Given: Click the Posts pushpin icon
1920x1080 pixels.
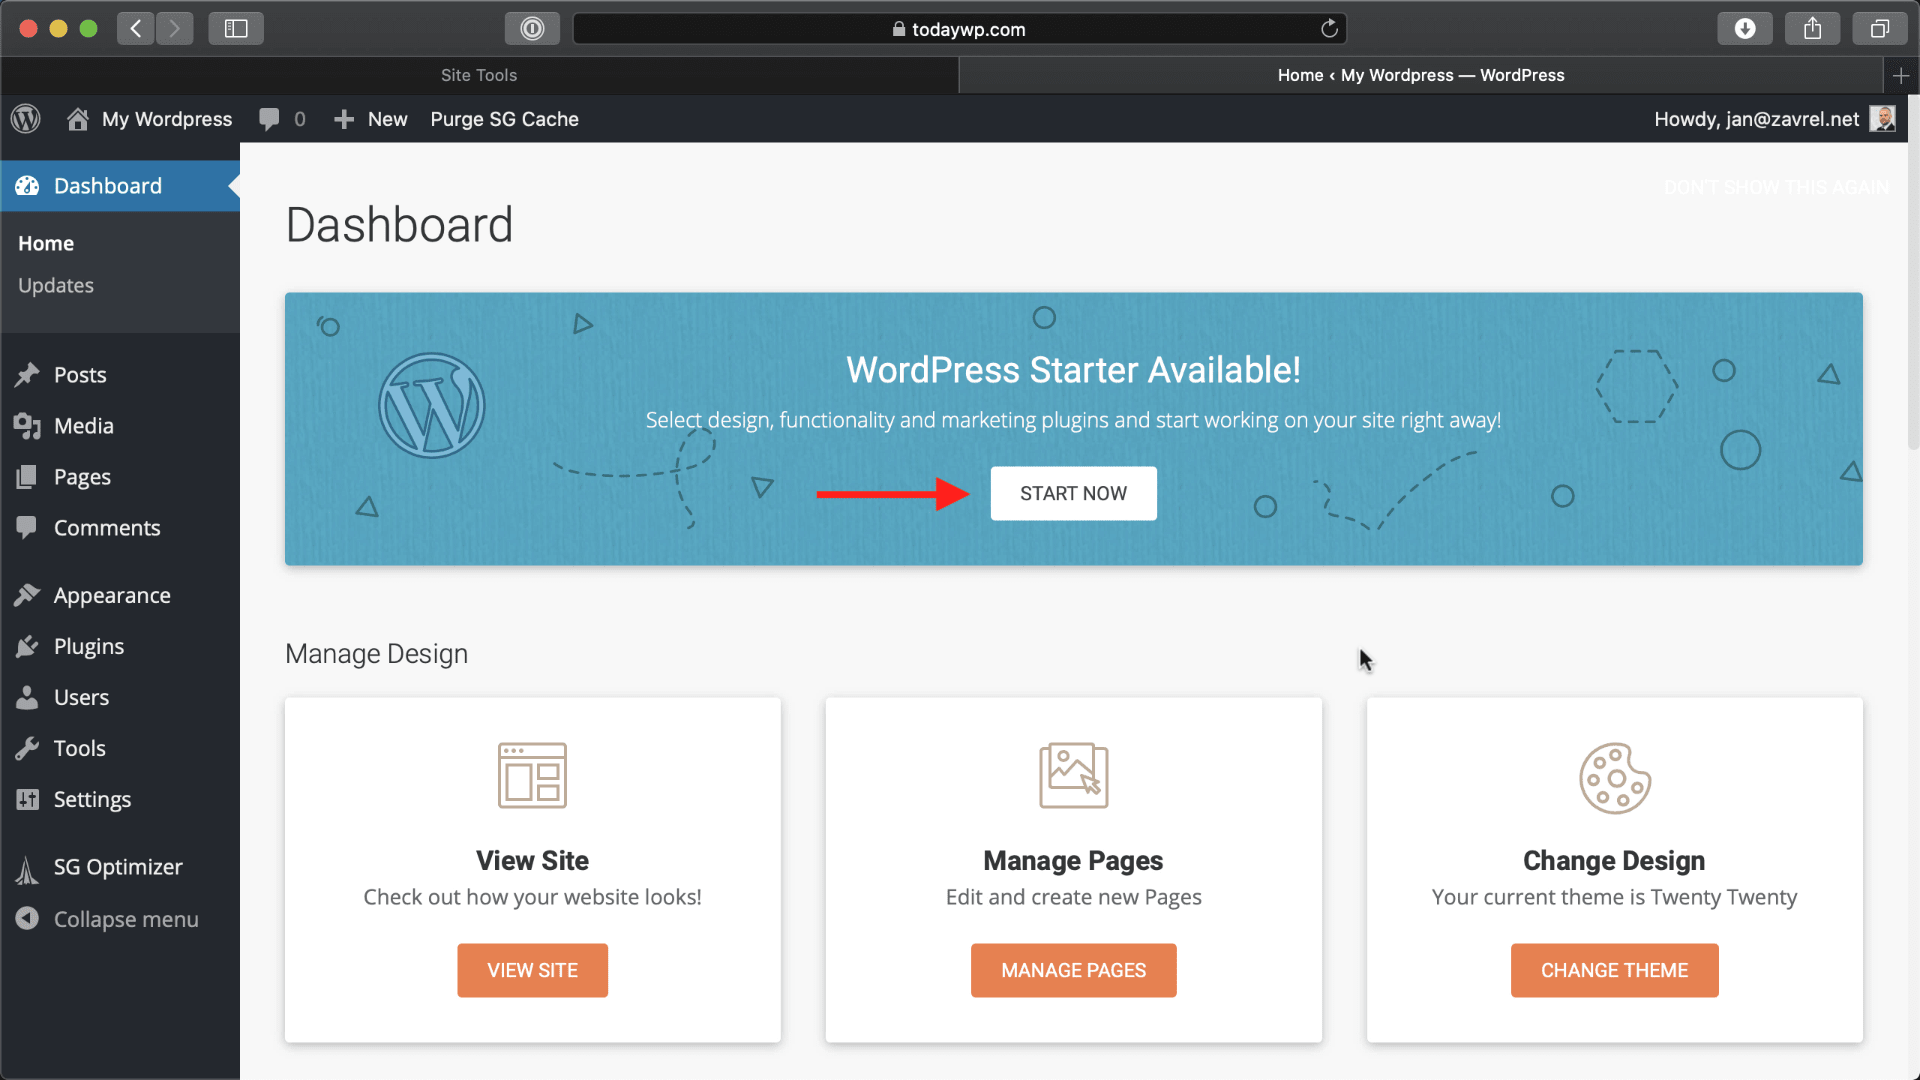Looking at the screenshot, I should click(x=27, y=375).
